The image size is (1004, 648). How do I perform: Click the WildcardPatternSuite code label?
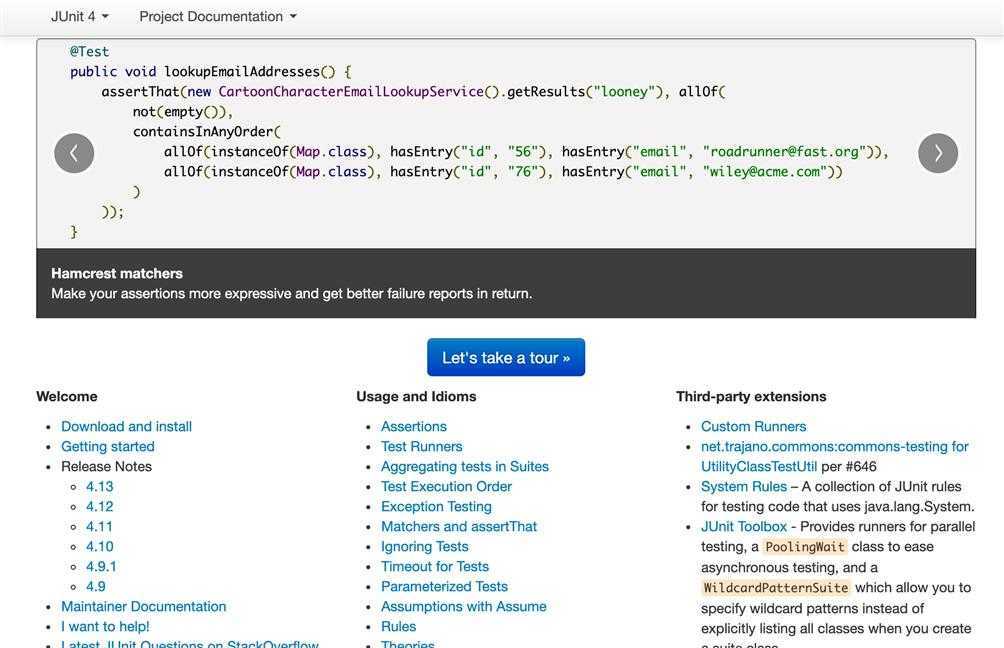click(775, 588)
